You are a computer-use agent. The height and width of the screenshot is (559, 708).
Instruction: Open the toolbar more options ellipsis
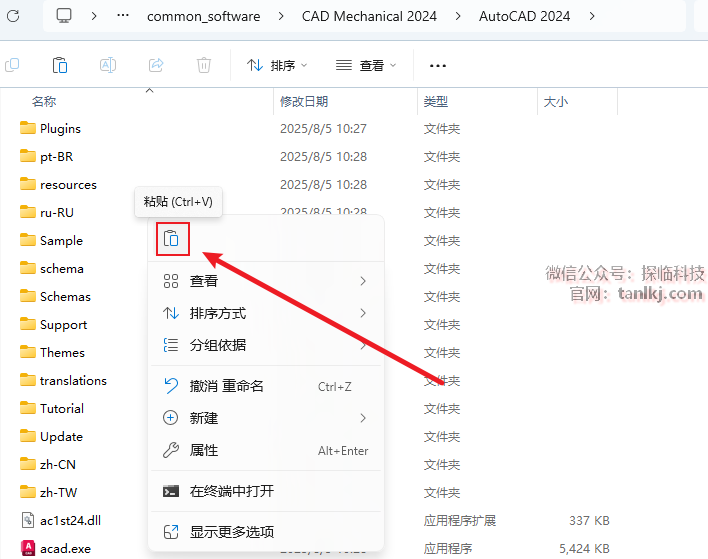pos(438,66)
